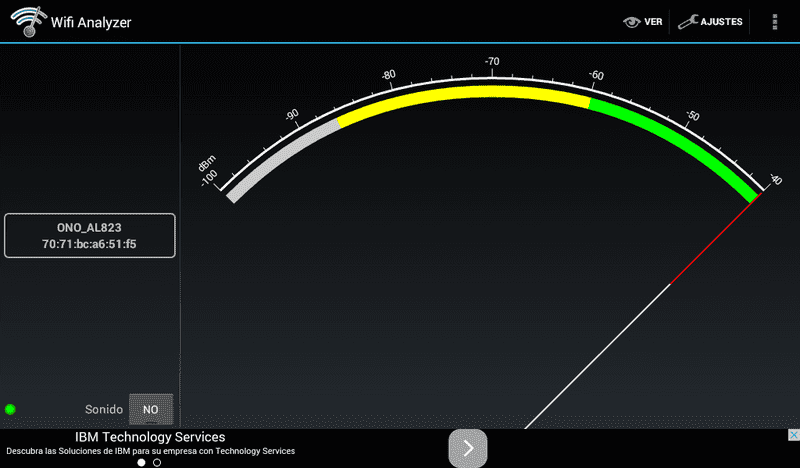Click the -80 scale label
Screen dimensions: 800x468
click(x=388, y=75)
